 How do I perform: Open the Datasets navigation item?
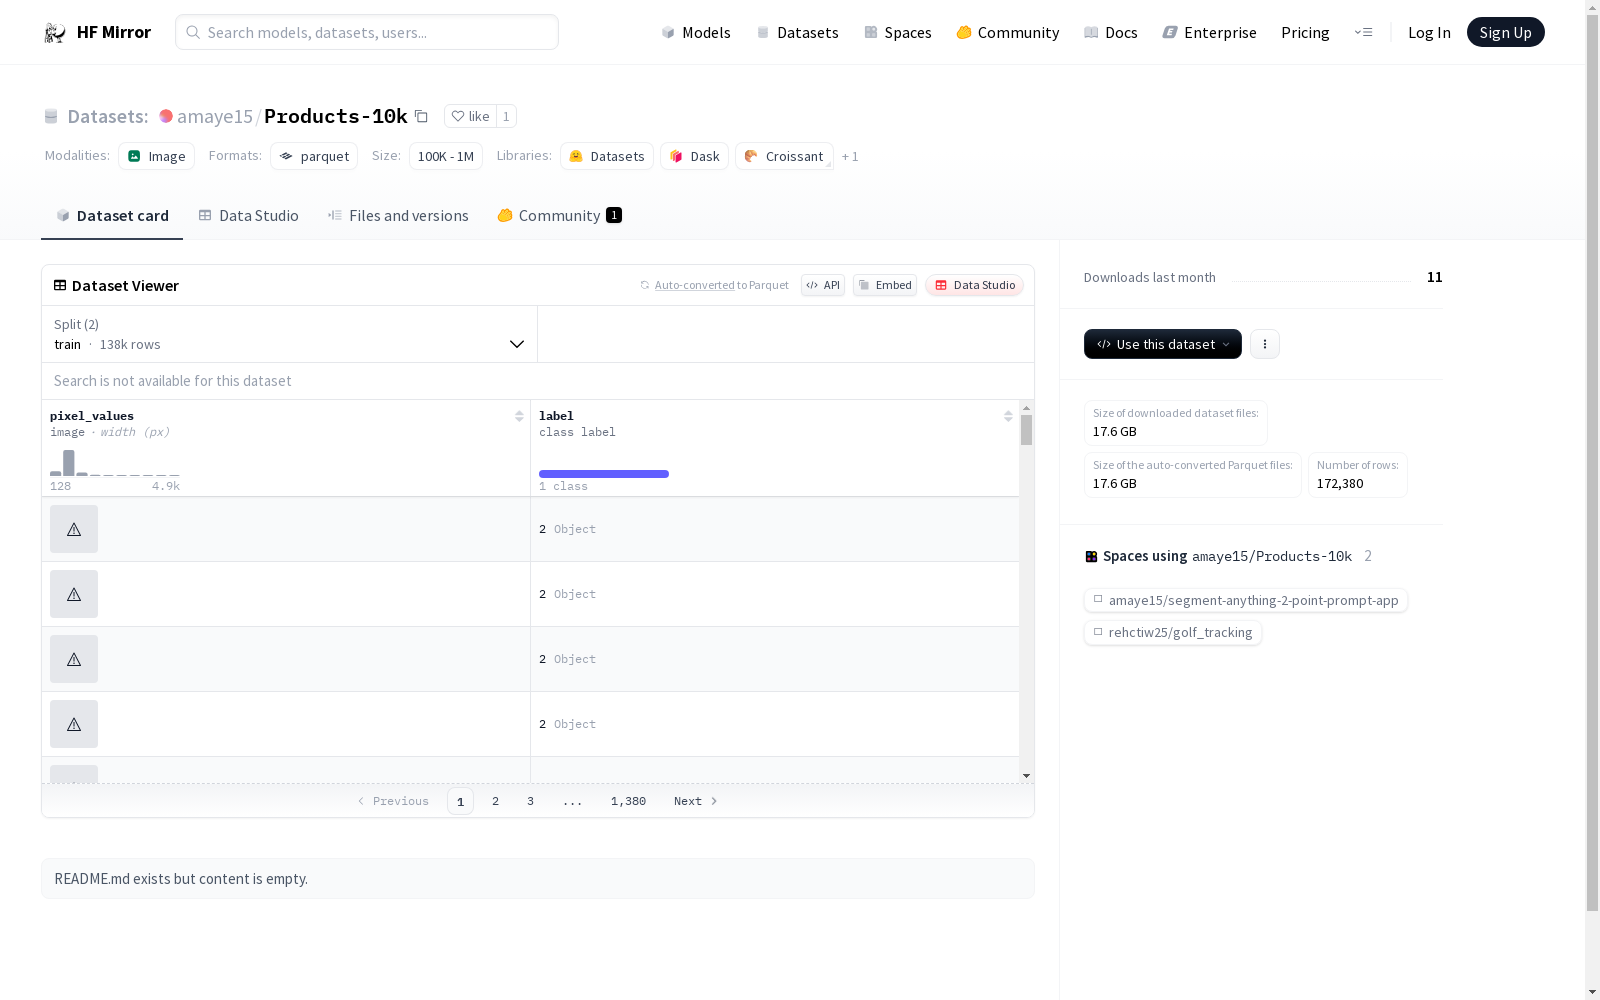[797, 33]
